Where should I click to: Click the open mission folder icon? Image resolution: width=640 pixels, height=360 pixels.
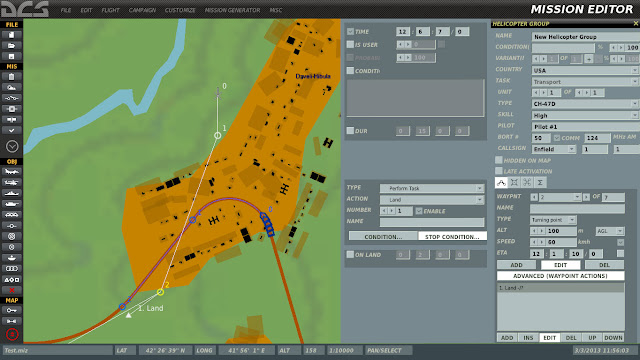pyautogui.click(x=11, y=46)
